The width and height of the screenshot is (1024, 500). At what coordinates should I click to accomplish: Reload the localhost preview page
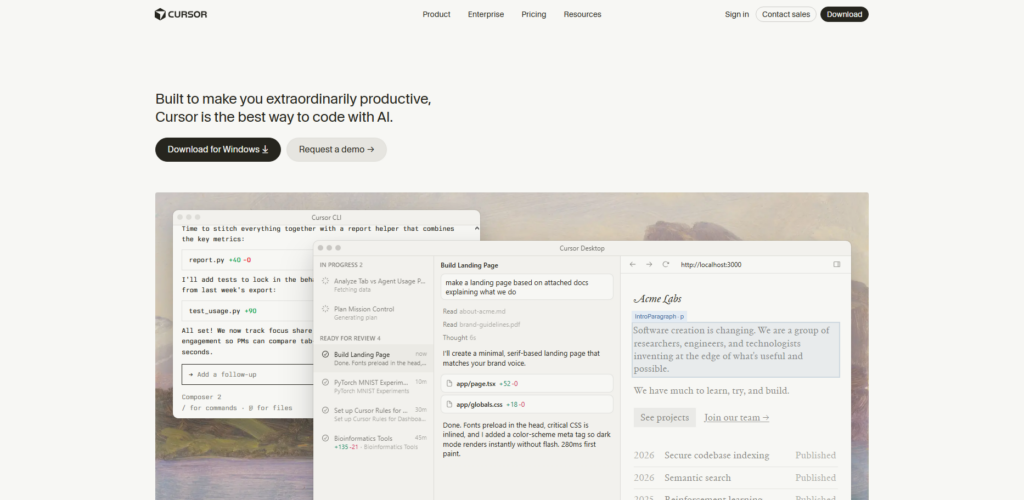(665, 264)
